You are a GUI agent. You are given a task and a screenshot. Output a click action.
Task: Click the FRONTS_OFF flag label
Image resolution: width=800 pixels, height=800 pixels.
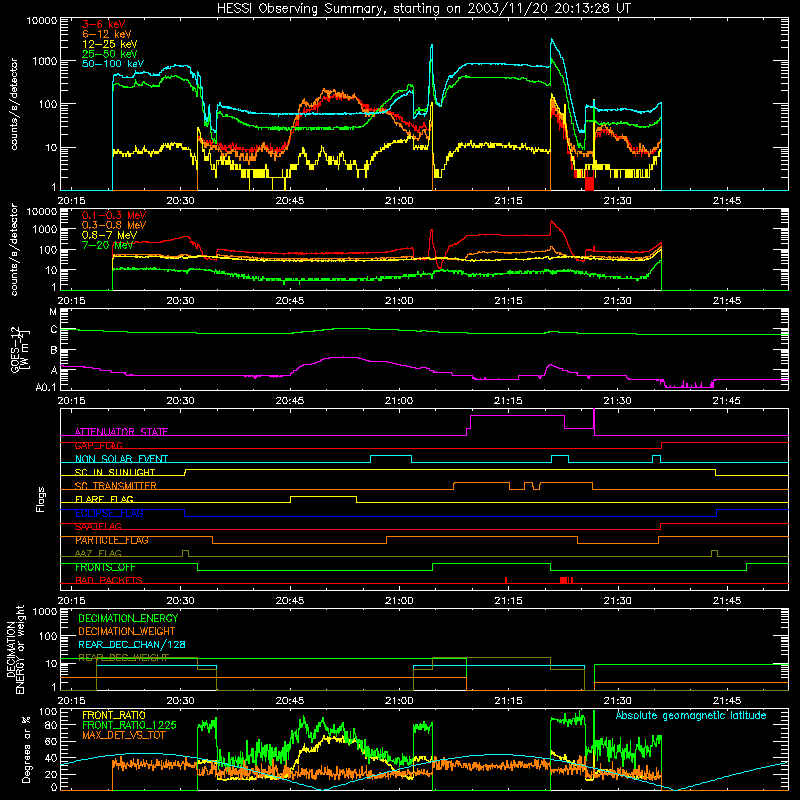pos(105,567)
